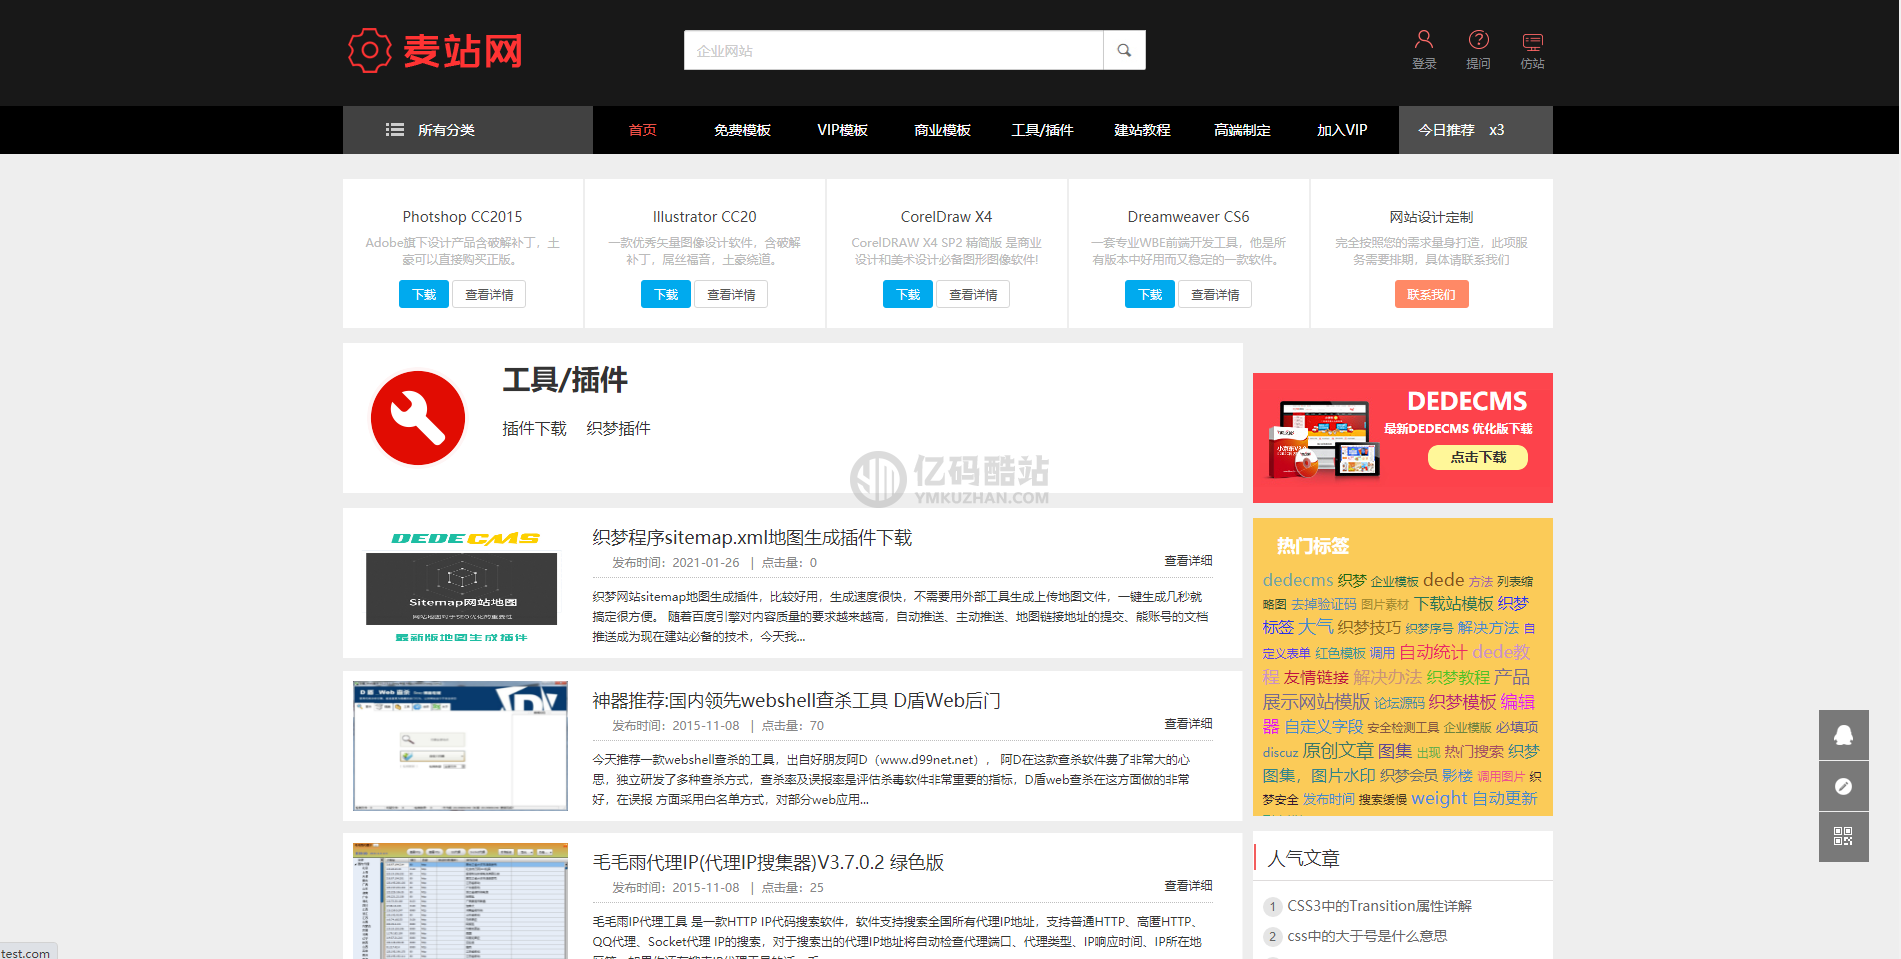1901x959 pixels.
Task: View details for Illustrator CC20
Action: [731, 294]
